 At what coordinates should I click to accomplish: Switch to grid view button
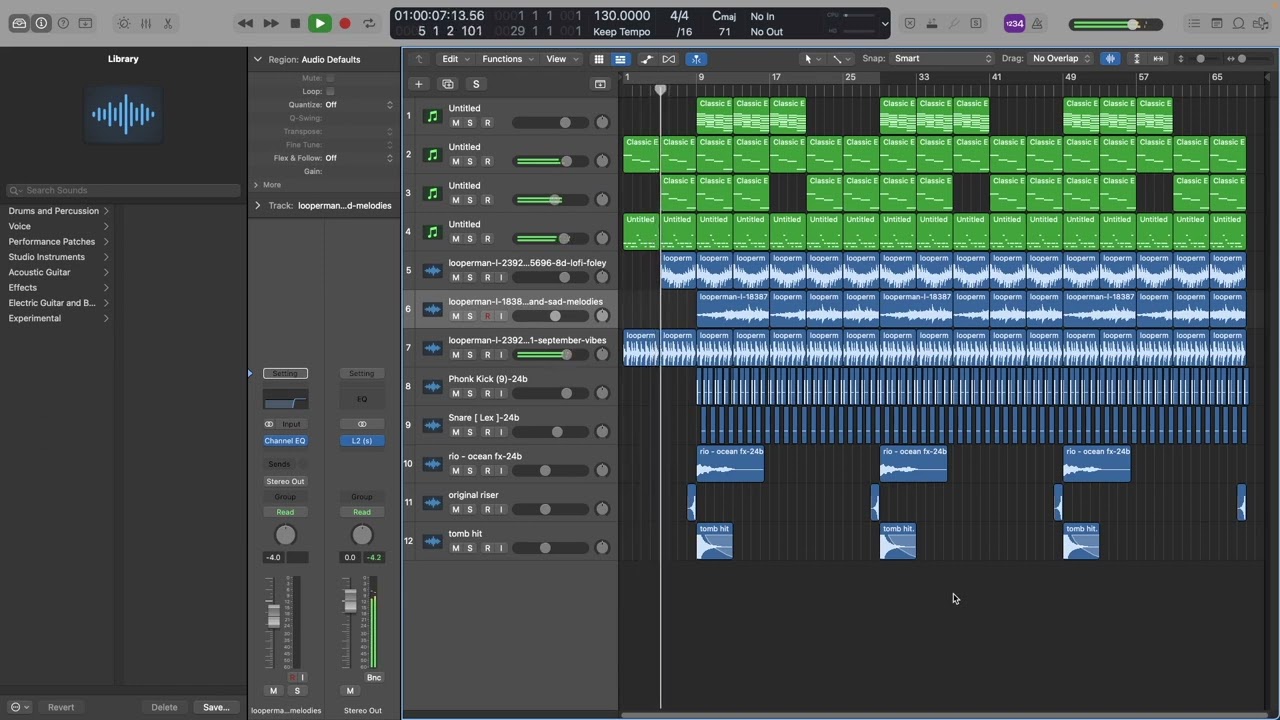(599, 59)
